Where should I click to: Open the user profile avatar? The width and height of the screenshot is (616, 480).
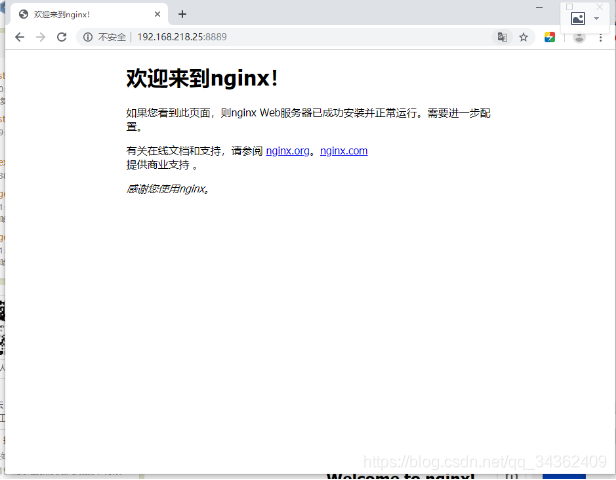coord(579,37)
